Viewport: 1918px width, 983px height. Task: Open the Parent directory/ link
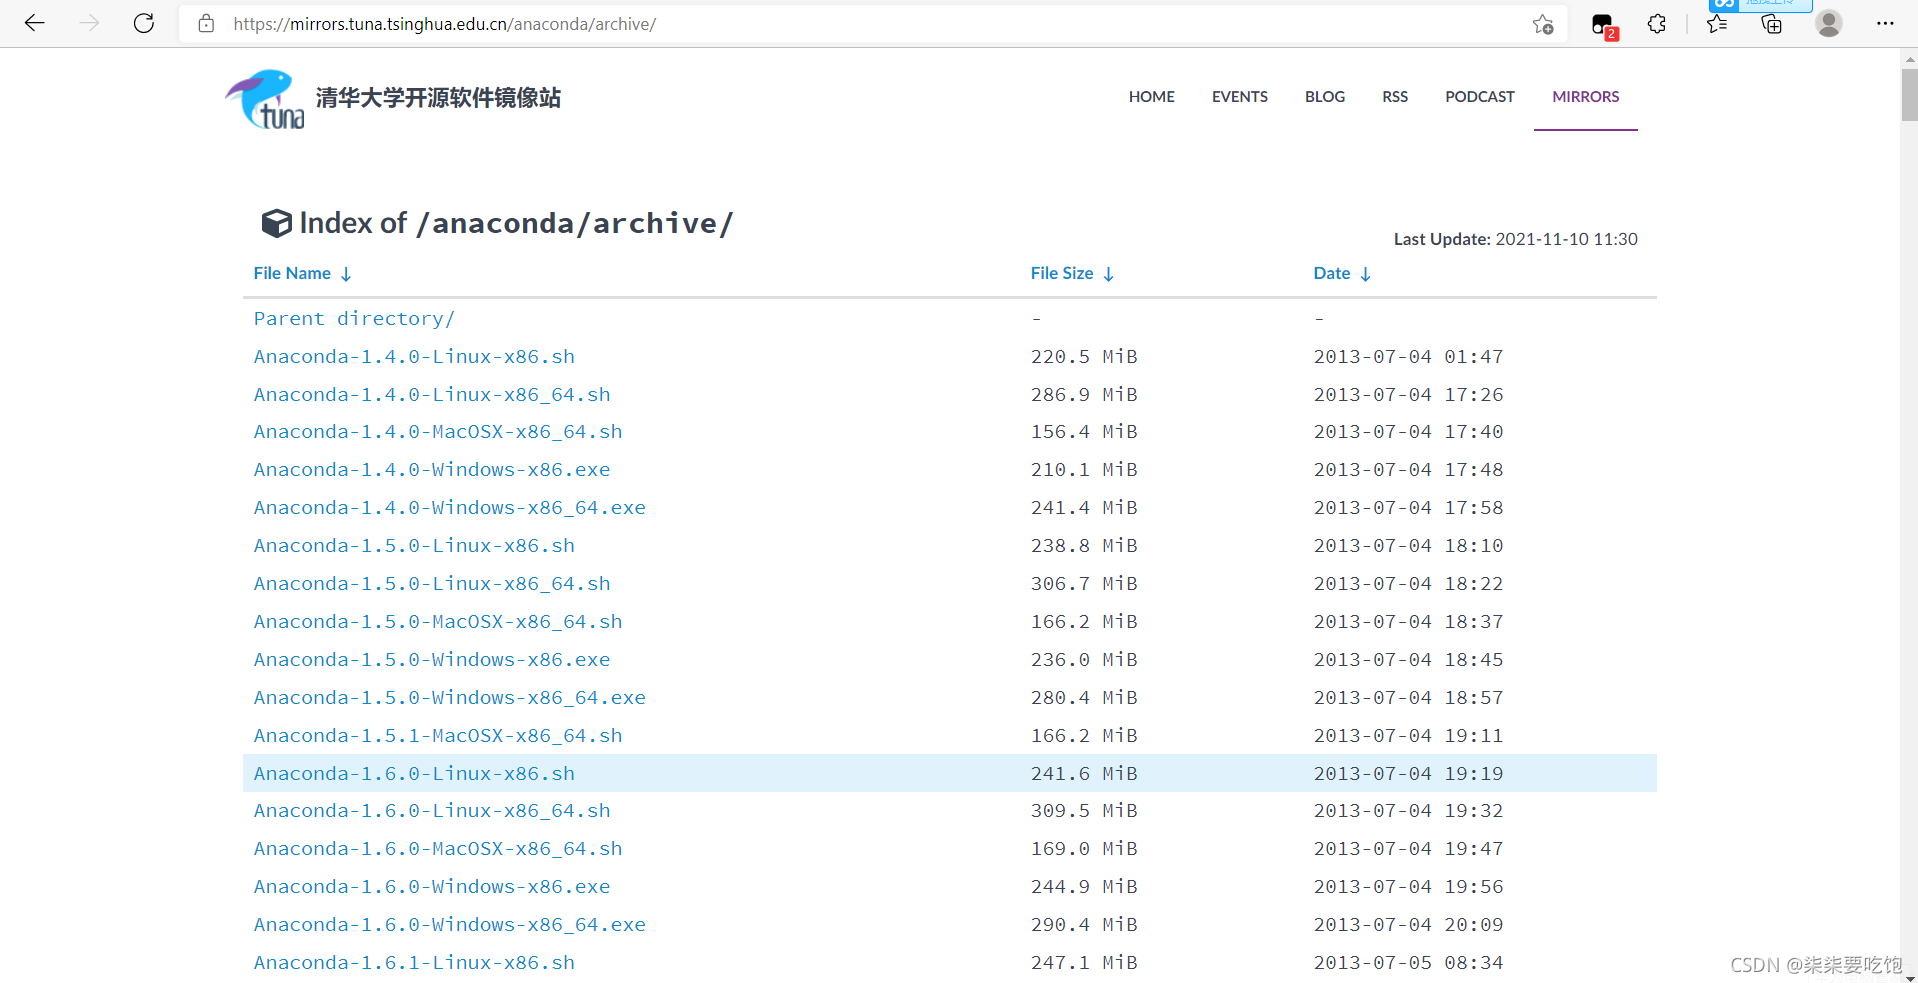[354, 319]
